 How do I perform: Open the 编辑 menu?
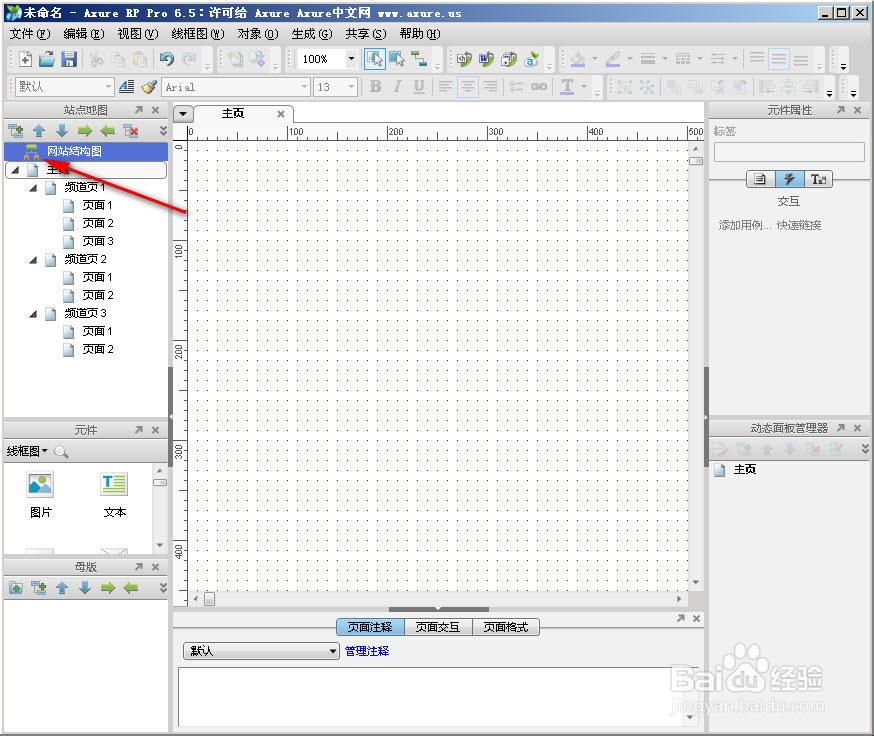[x=84, y=34]
